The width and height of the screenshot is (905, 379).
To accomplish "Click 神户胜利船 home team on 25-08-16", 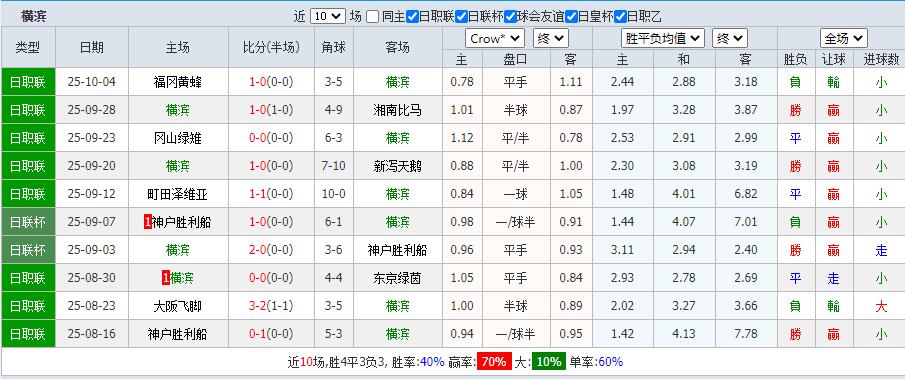I will pos(178,334).
